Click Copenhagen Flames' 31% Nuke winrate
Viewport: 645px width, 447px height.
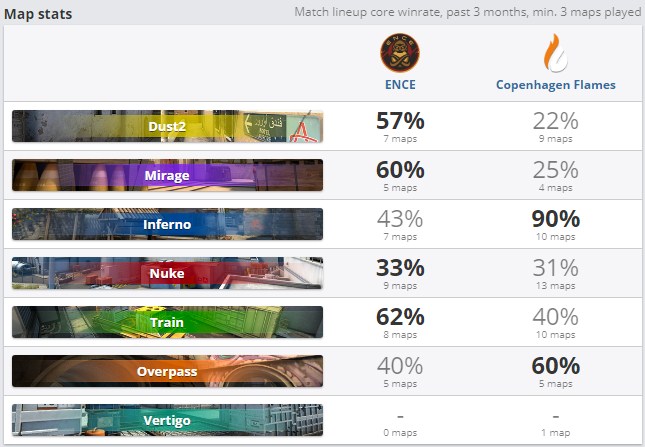click(555, 268)
